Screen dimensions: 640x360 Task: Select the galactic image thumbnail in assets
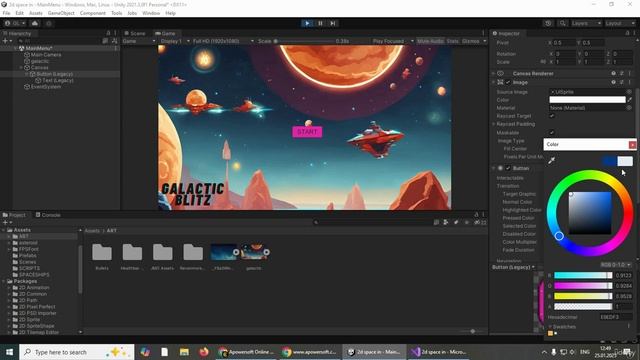tap(254, 252)
